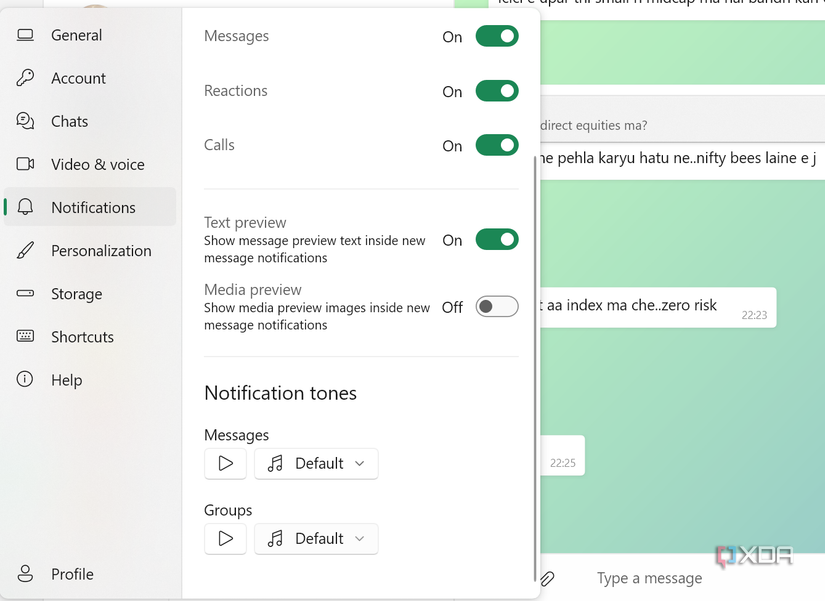Click the 22:25 message bubble

[x=562, y=455]
